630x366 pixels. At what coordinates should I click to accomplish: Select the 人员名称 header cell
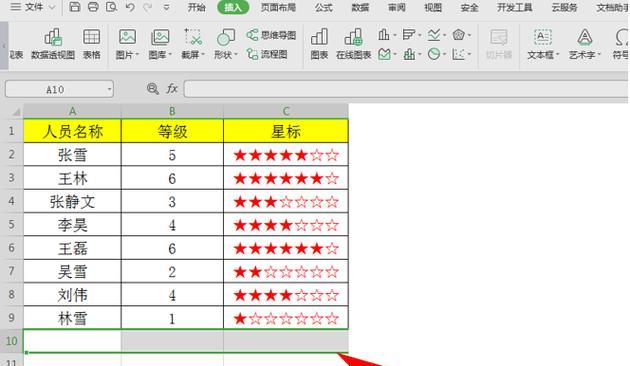tap(72, 131)
